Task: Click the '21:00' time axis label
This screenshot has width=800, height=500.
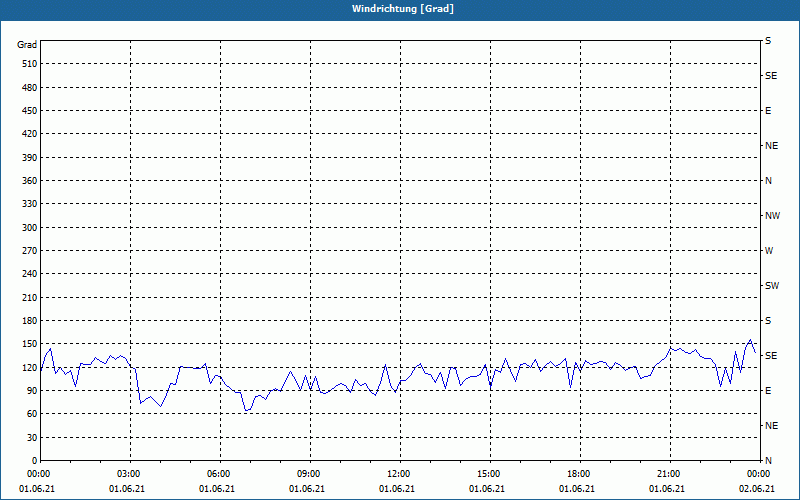Action: coord(669,473)
